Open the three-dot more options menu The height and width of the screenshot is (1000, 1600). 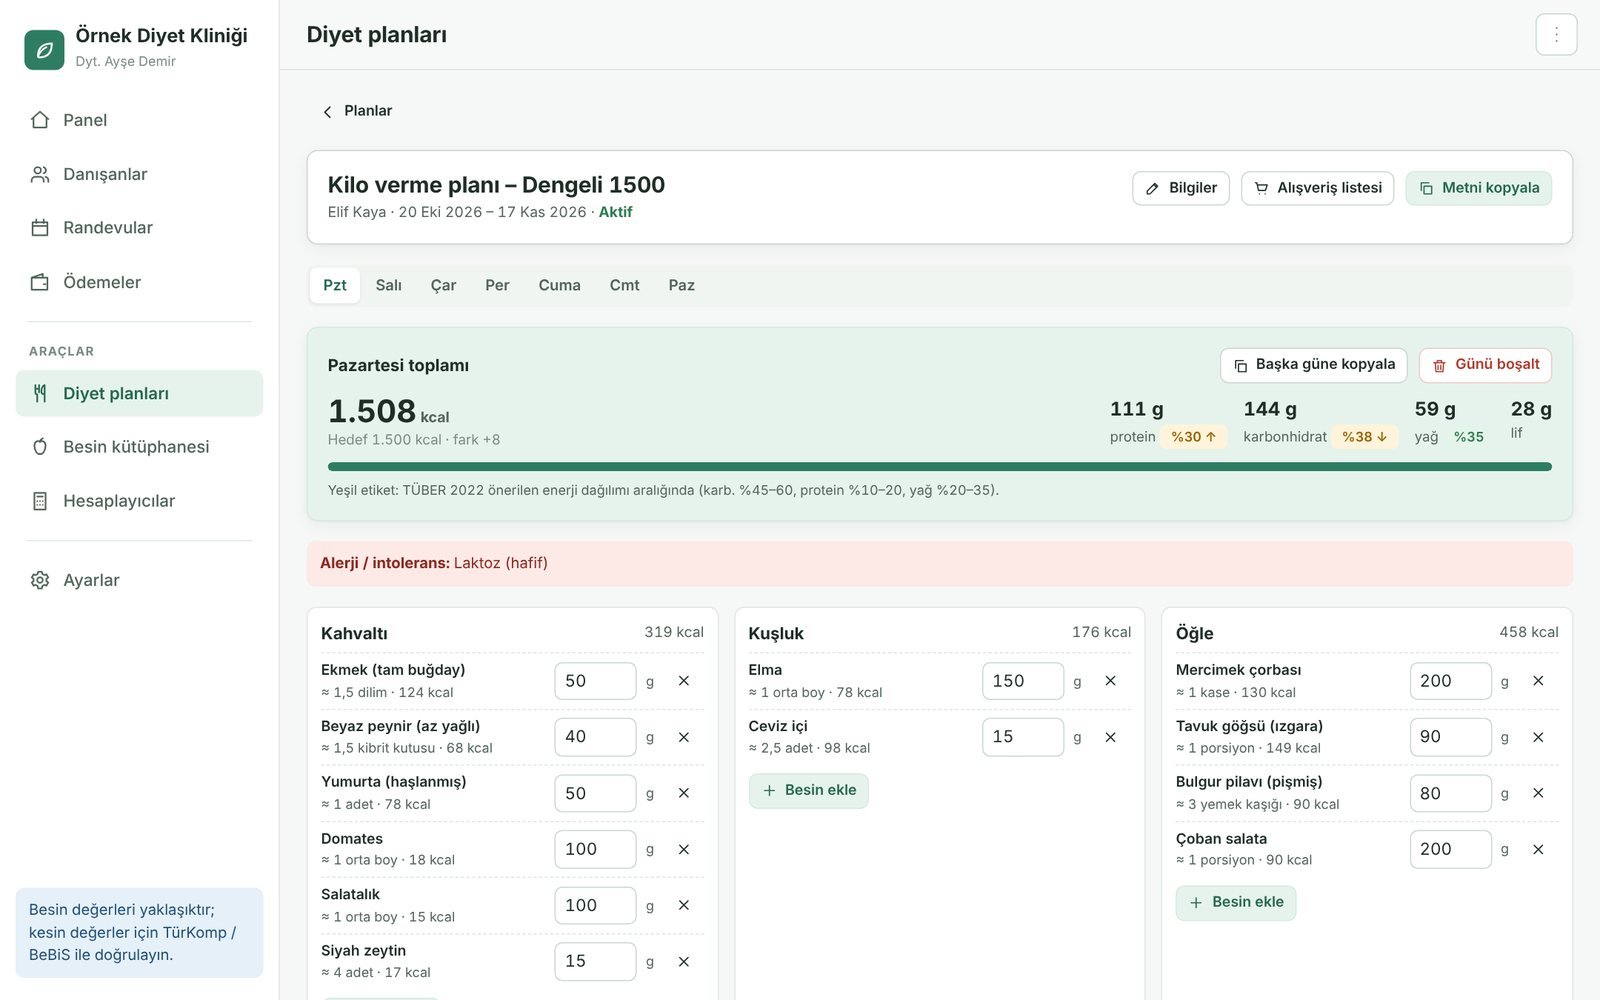click(1556, 35)
